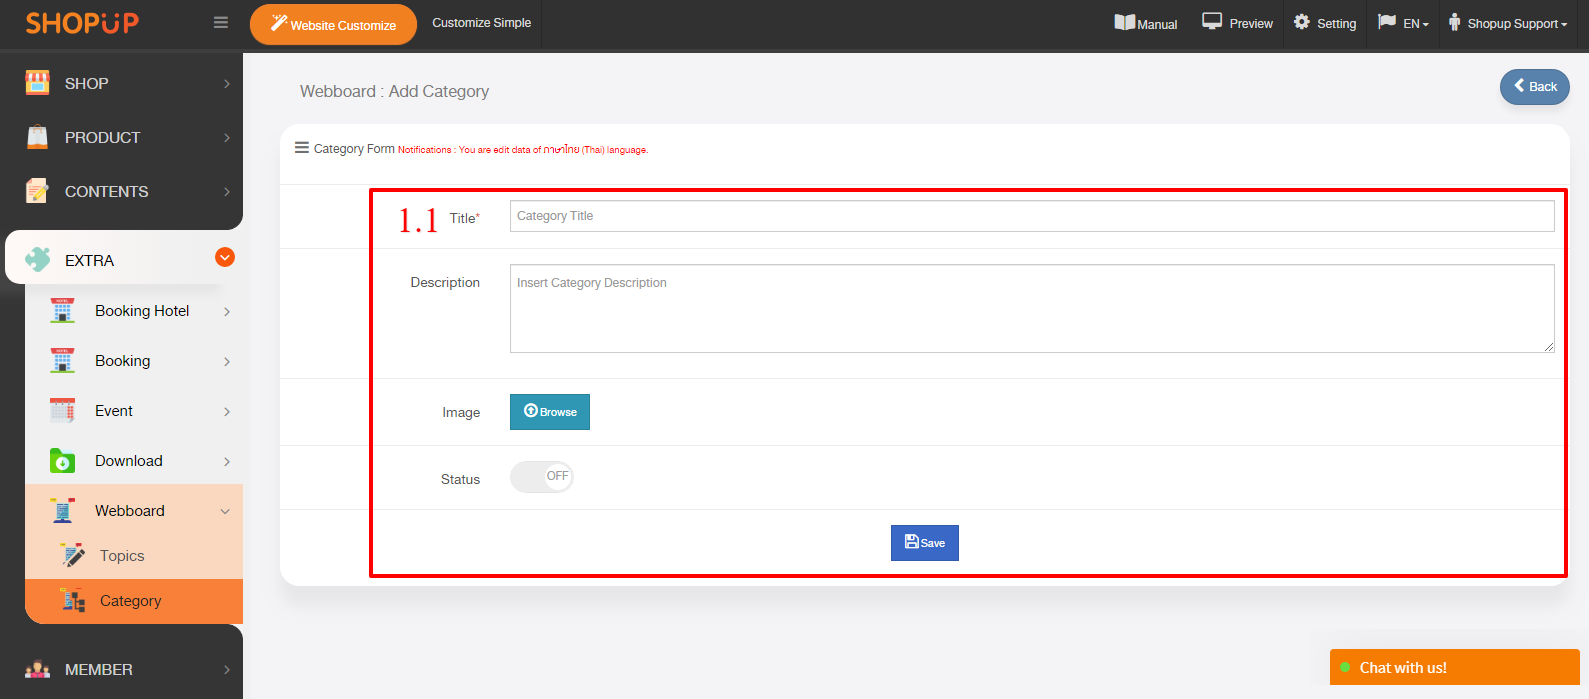Image resolution: width=1589 pixels, height=699 pixels.
Task: Click the green chat status dot
Action: coord(1345,667)
